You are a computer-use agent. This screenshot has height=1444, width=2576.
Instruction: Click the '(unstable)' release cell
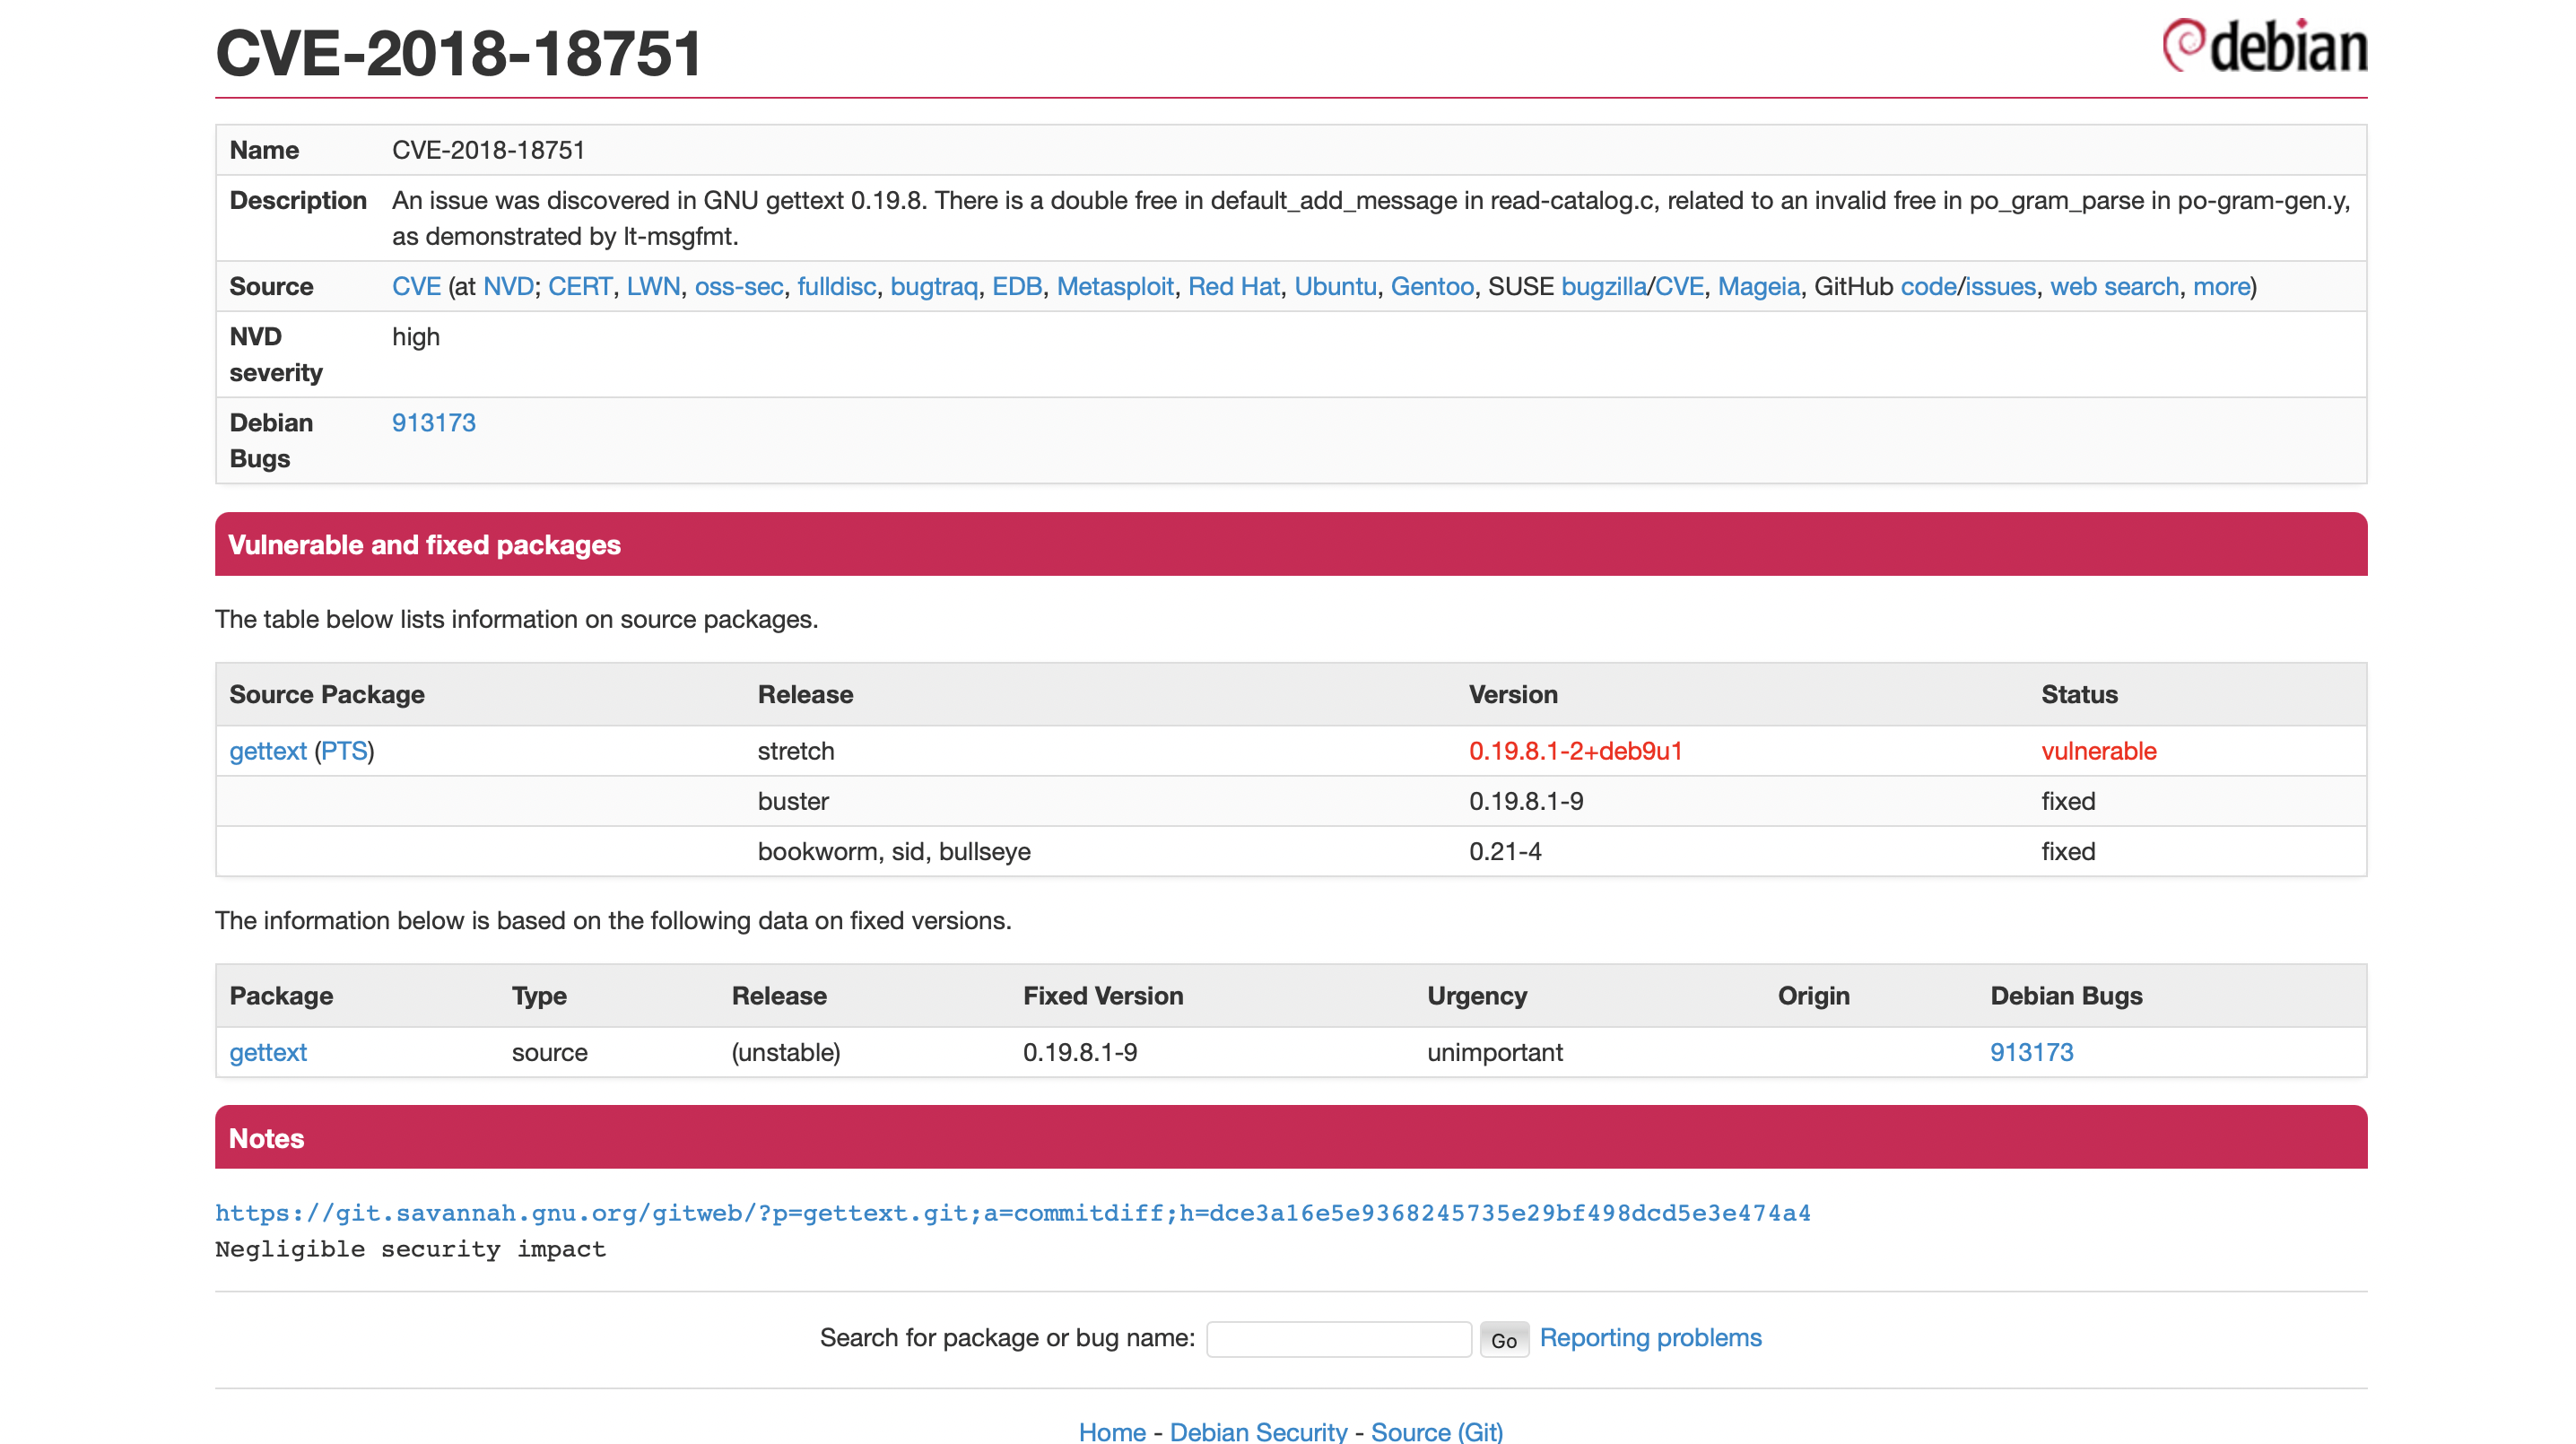pyautogui.click(x=786, y=1052)
